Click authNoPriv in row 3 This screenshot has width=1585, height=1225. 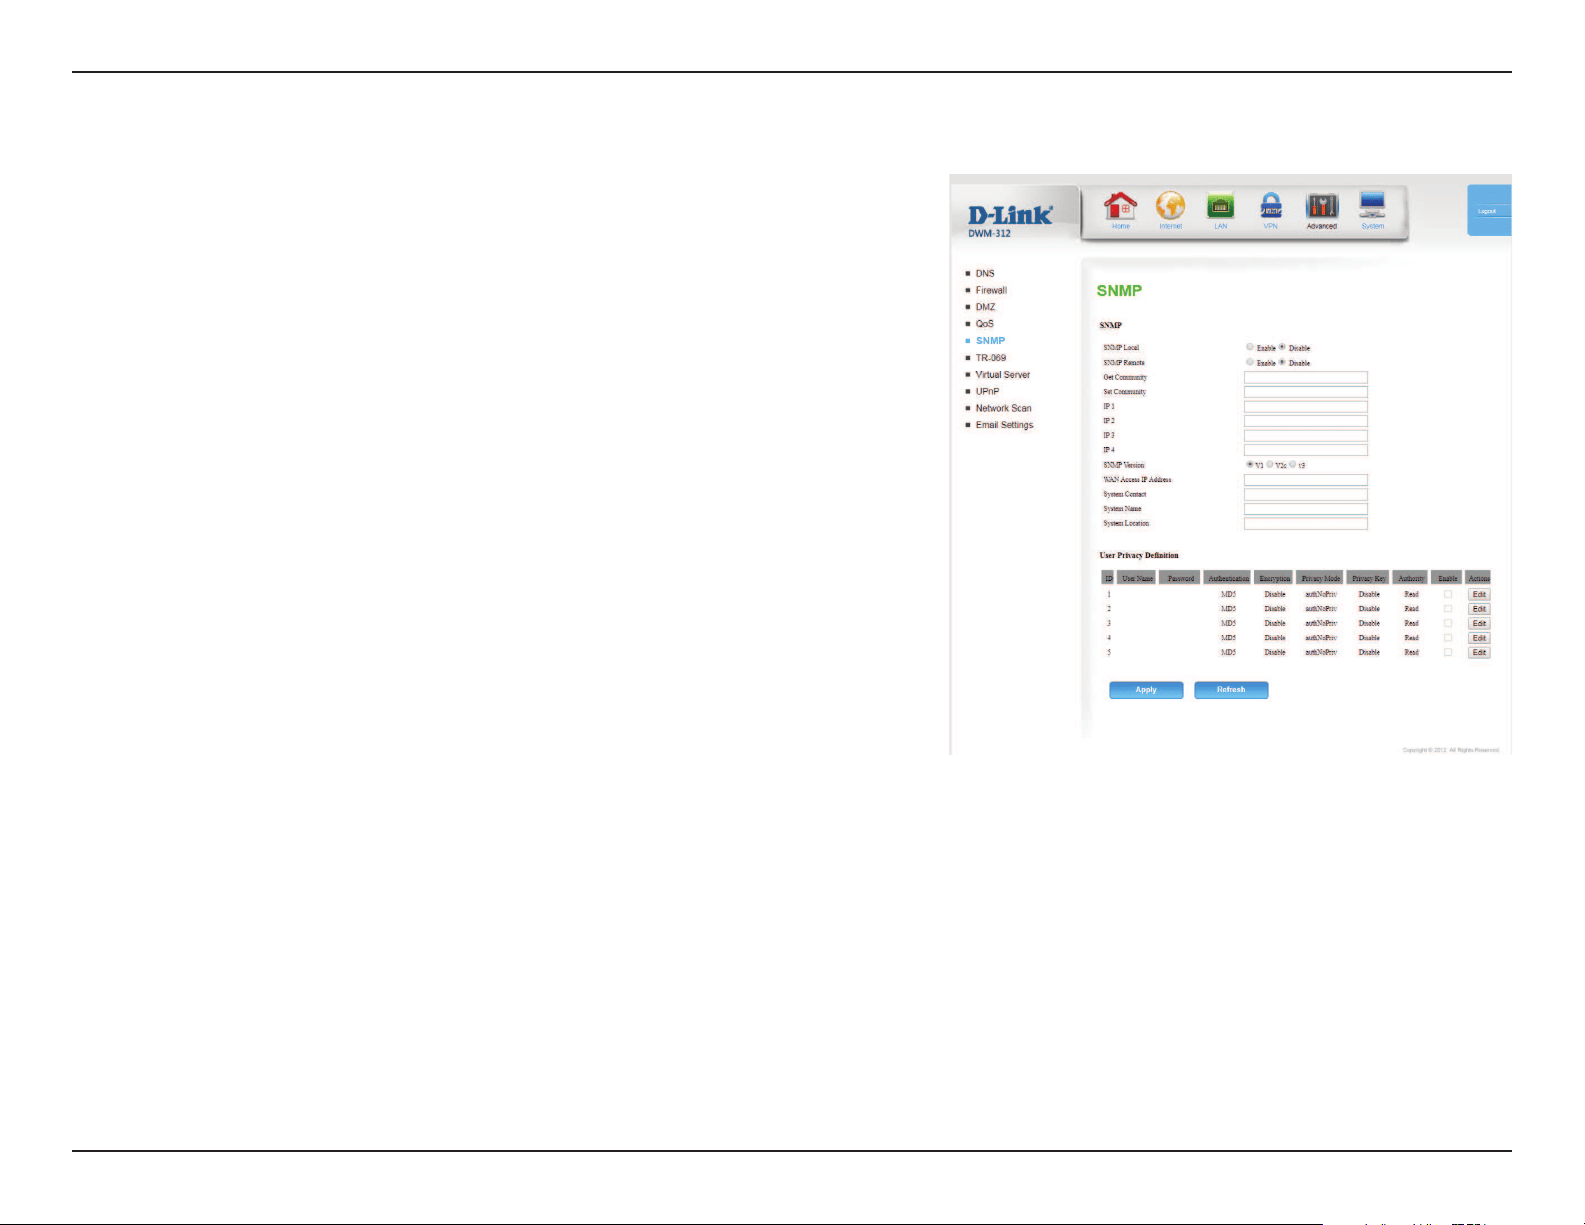pos(1321,623)
